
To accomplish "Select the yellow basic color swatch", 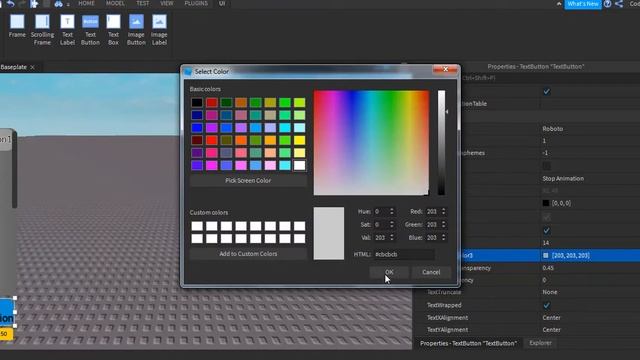I will 299,140.
